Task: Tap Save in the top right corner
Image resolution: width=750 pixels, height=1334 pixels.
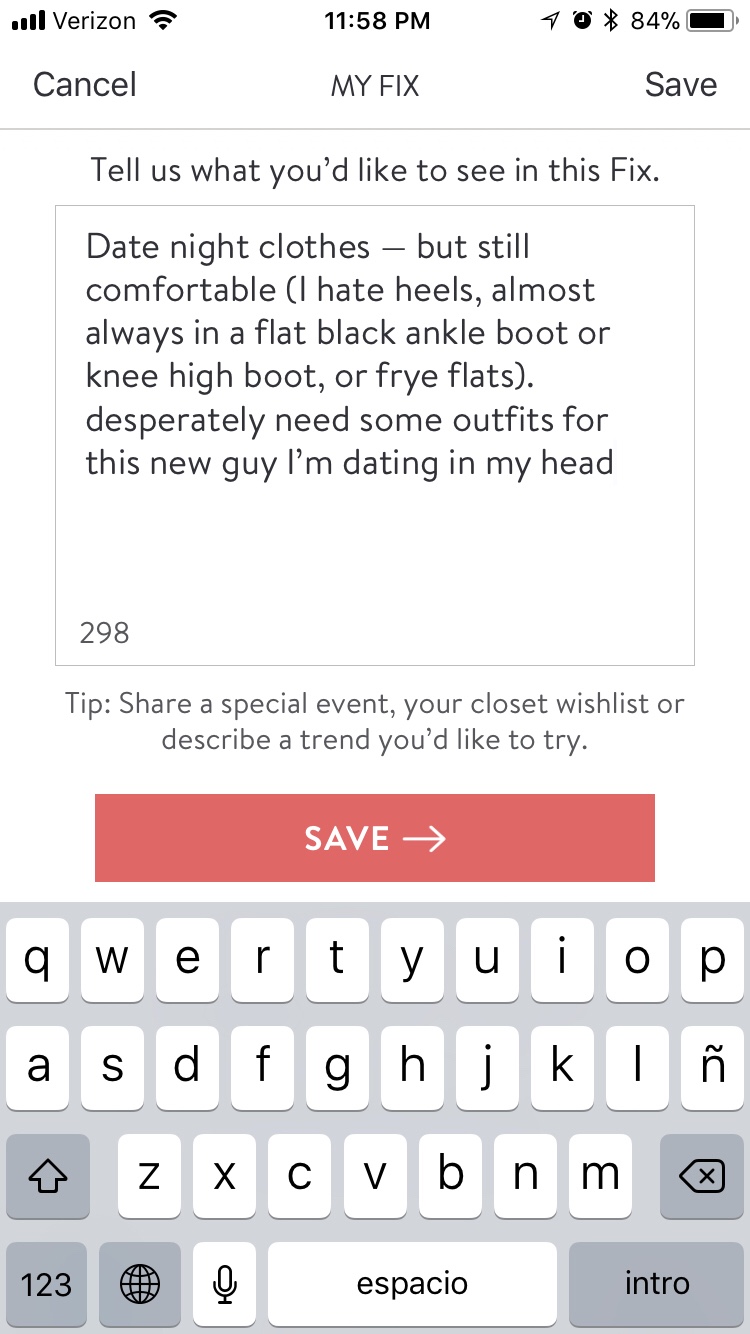Action: pos(680,85)
